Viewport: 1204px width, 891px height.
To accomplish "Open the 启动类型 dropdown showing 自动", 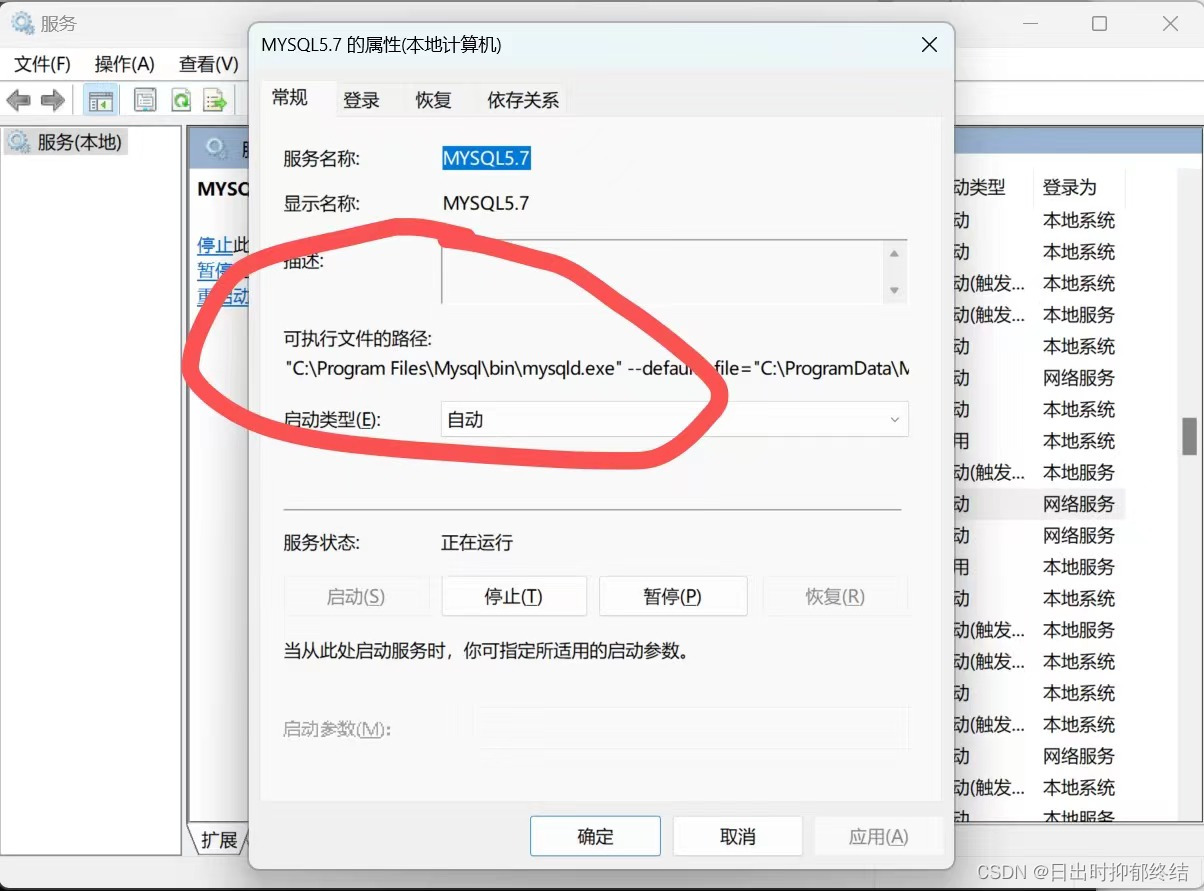I will (675, 420).
